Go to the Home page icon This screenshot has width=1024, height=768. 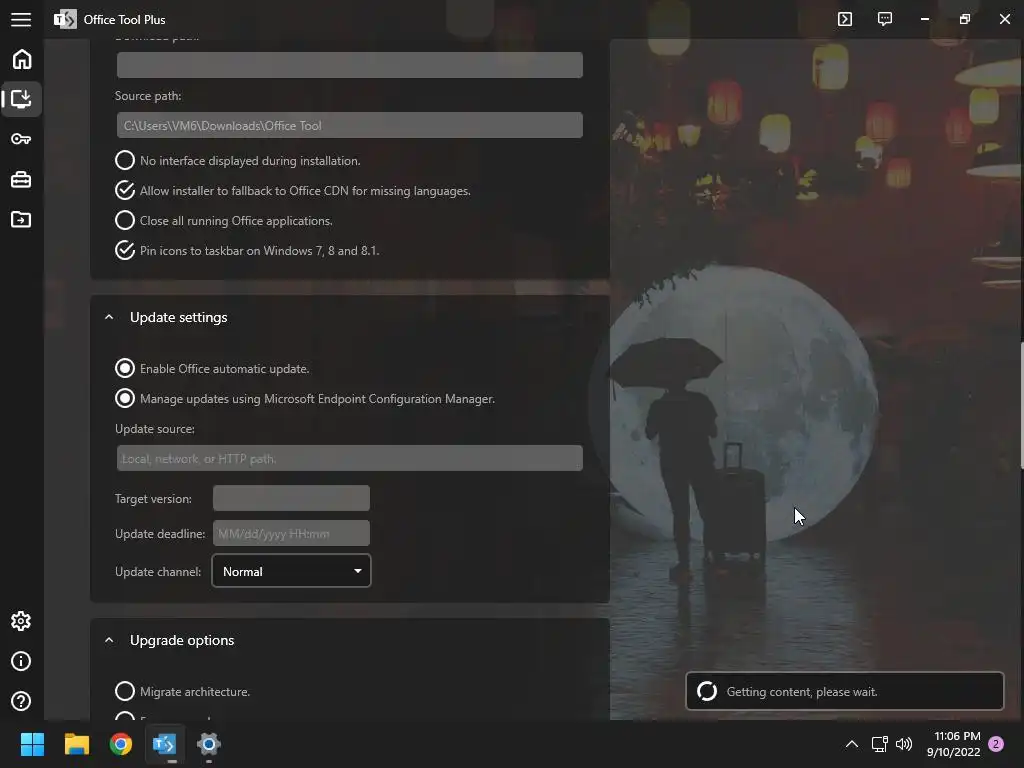click(x=22, y=59)
